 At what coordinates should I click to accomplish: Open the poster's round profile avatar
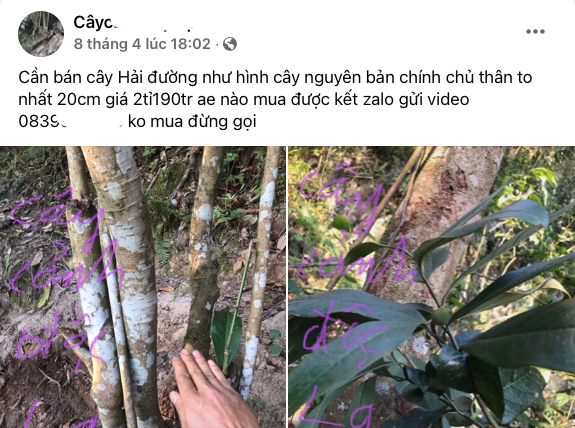41,34
